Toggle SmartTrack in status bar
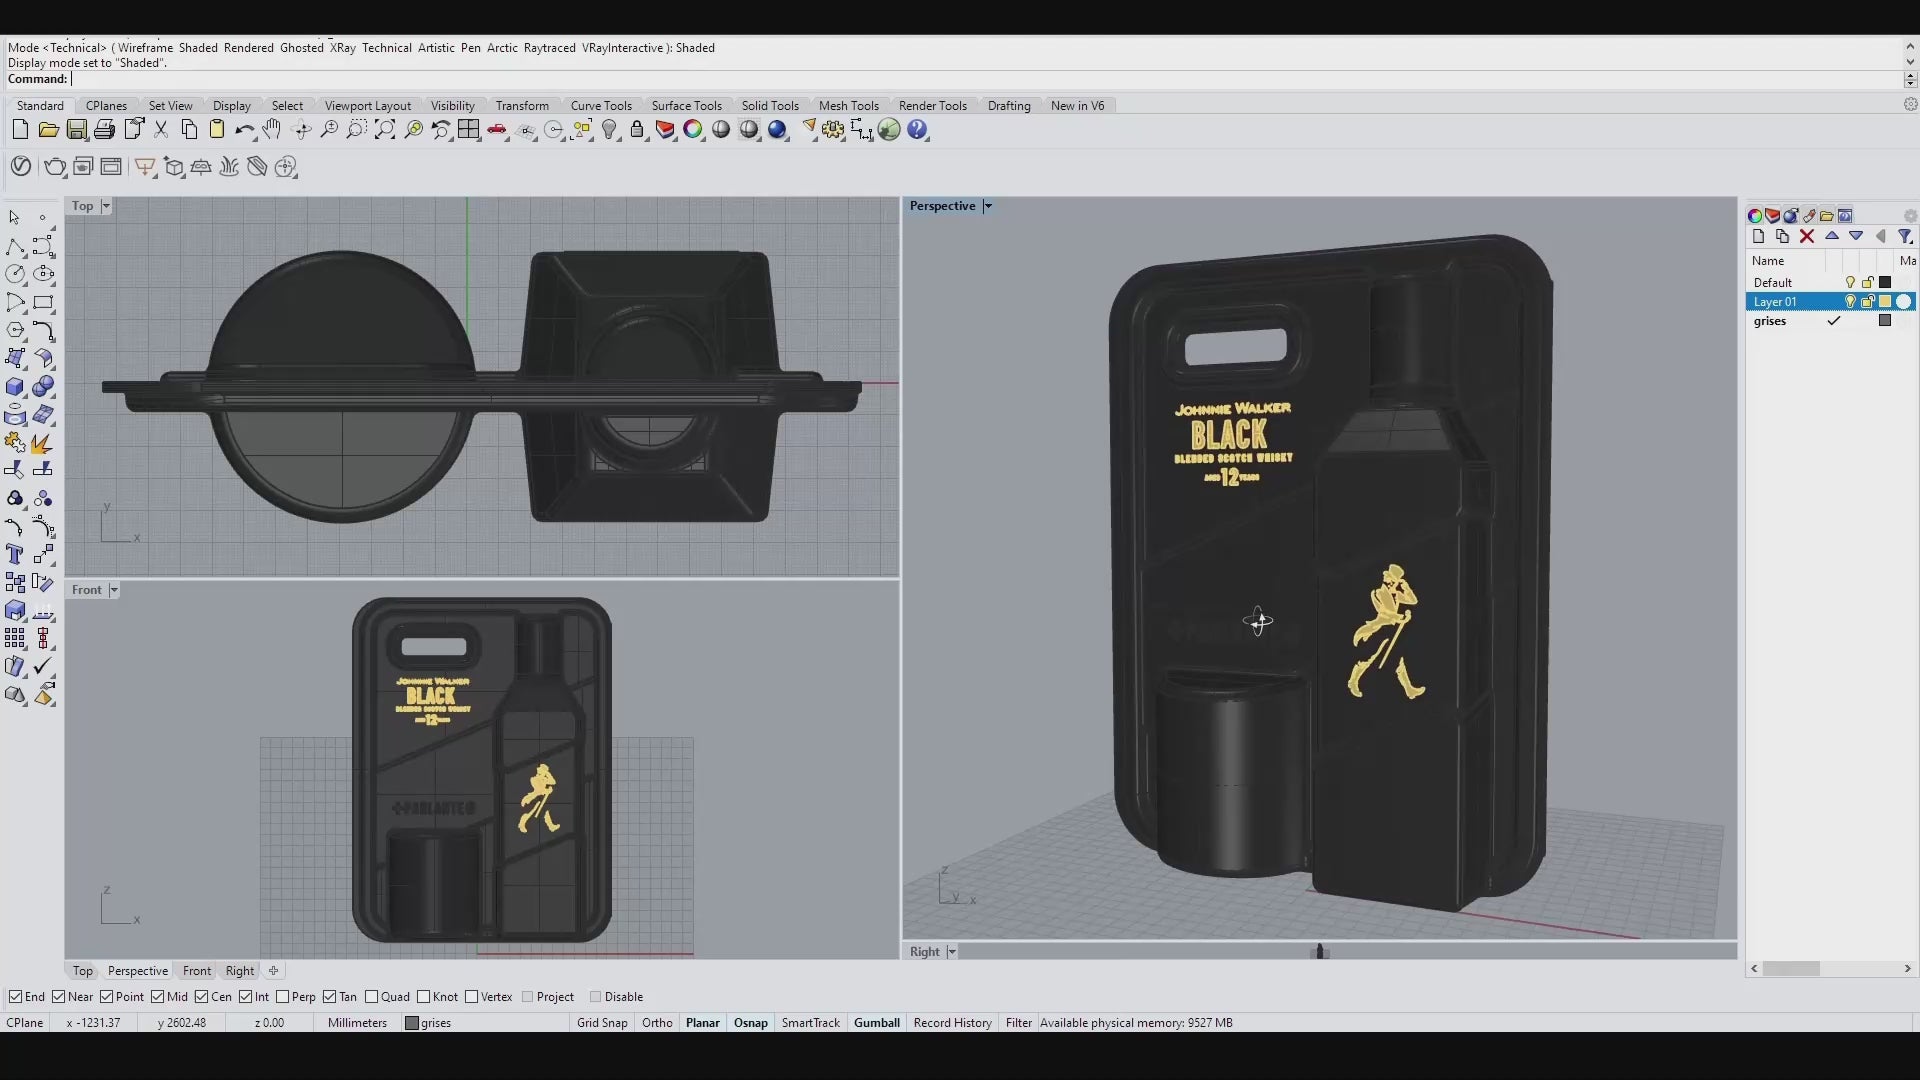 coord(811,1023)
